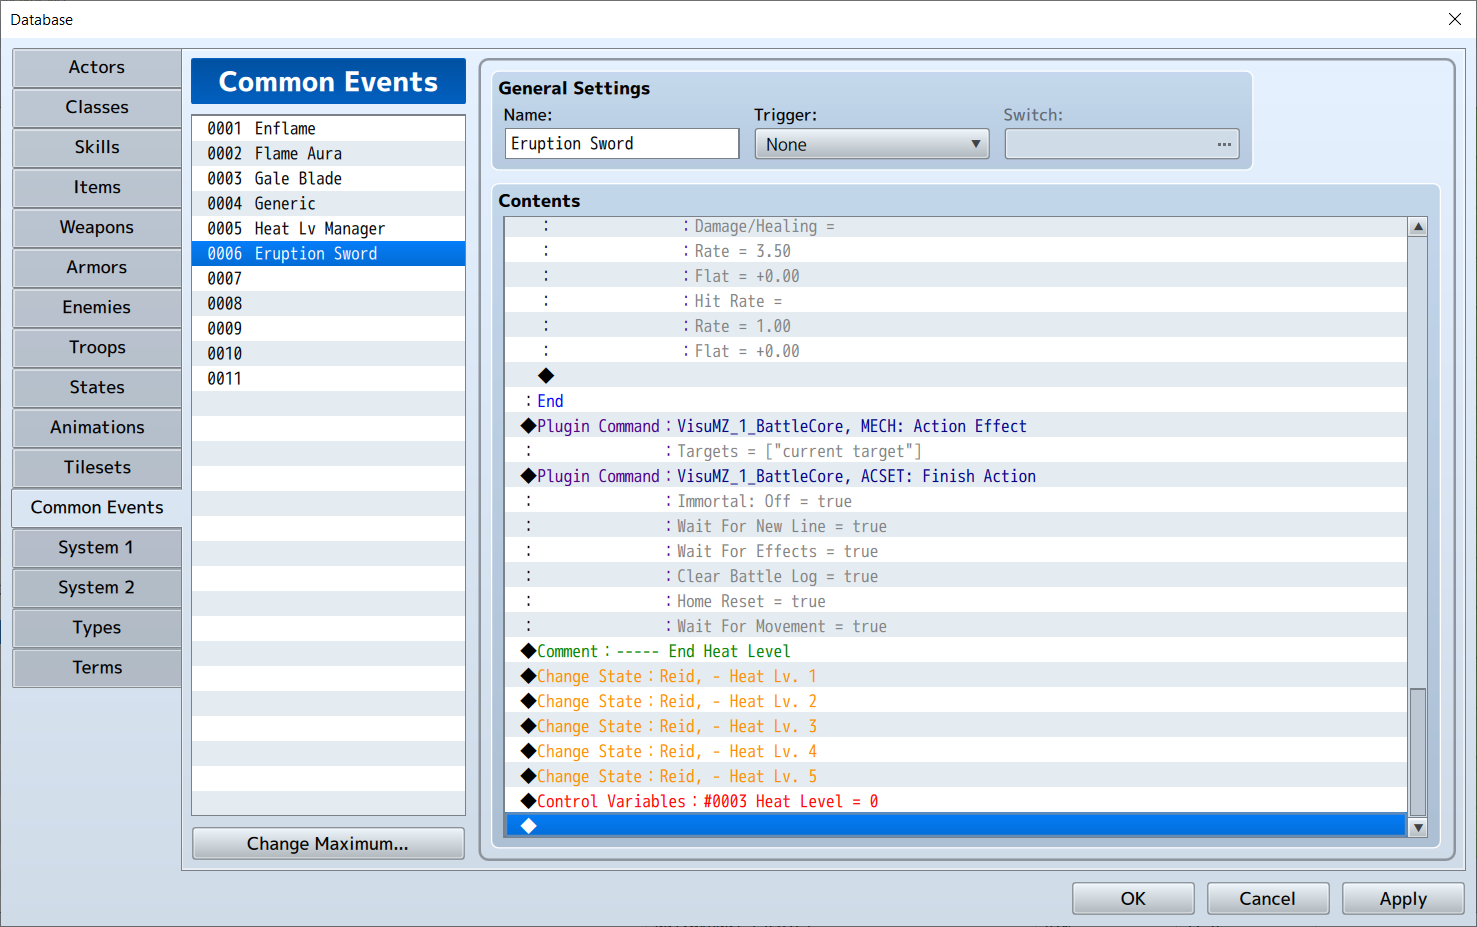1477x927 pixels.
Task: Click scrollbar down arrow in Contents
Action: point(1417,827)
